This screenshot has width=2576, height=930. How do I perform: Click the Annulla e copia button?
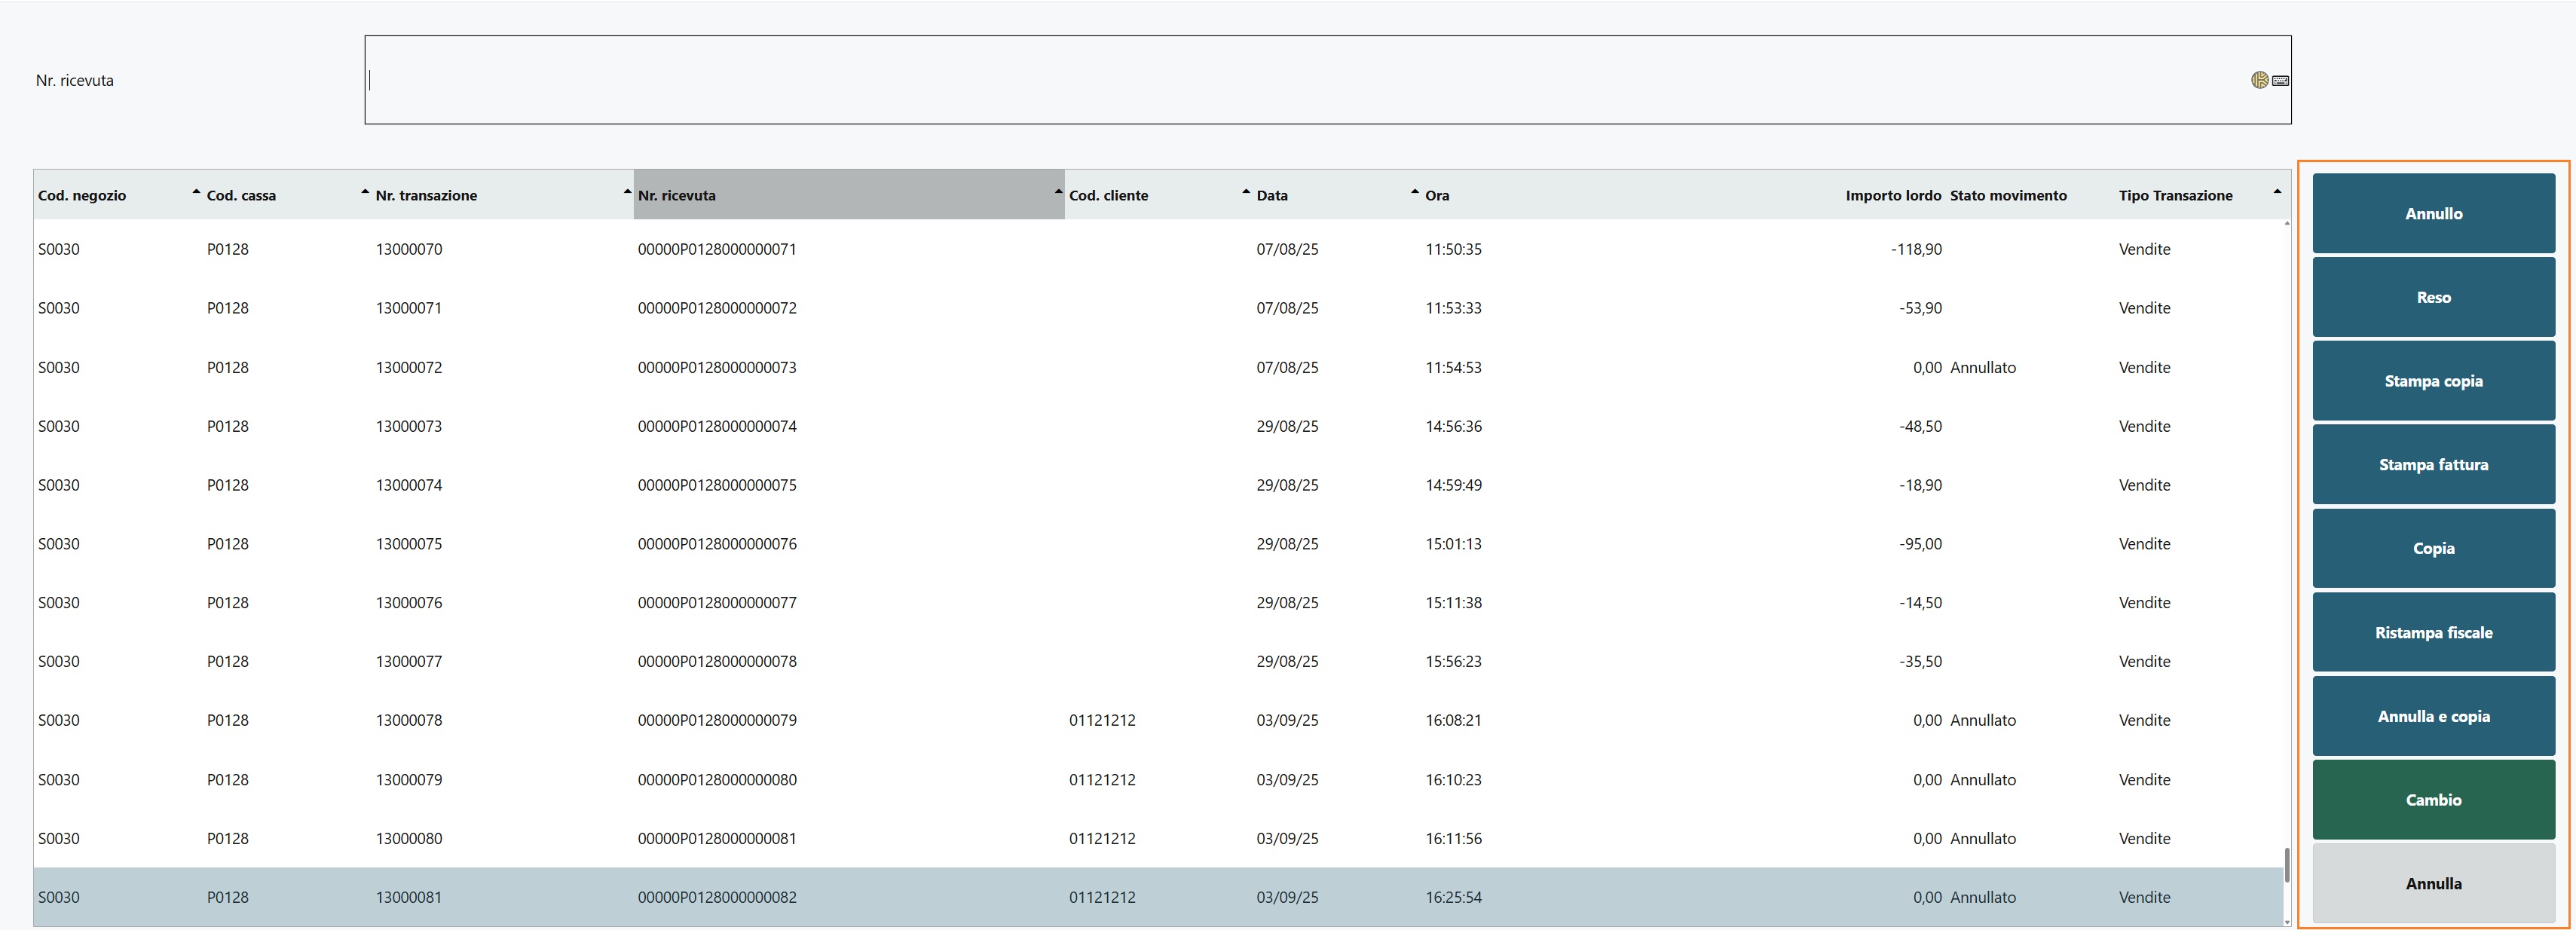[2433, 716]
